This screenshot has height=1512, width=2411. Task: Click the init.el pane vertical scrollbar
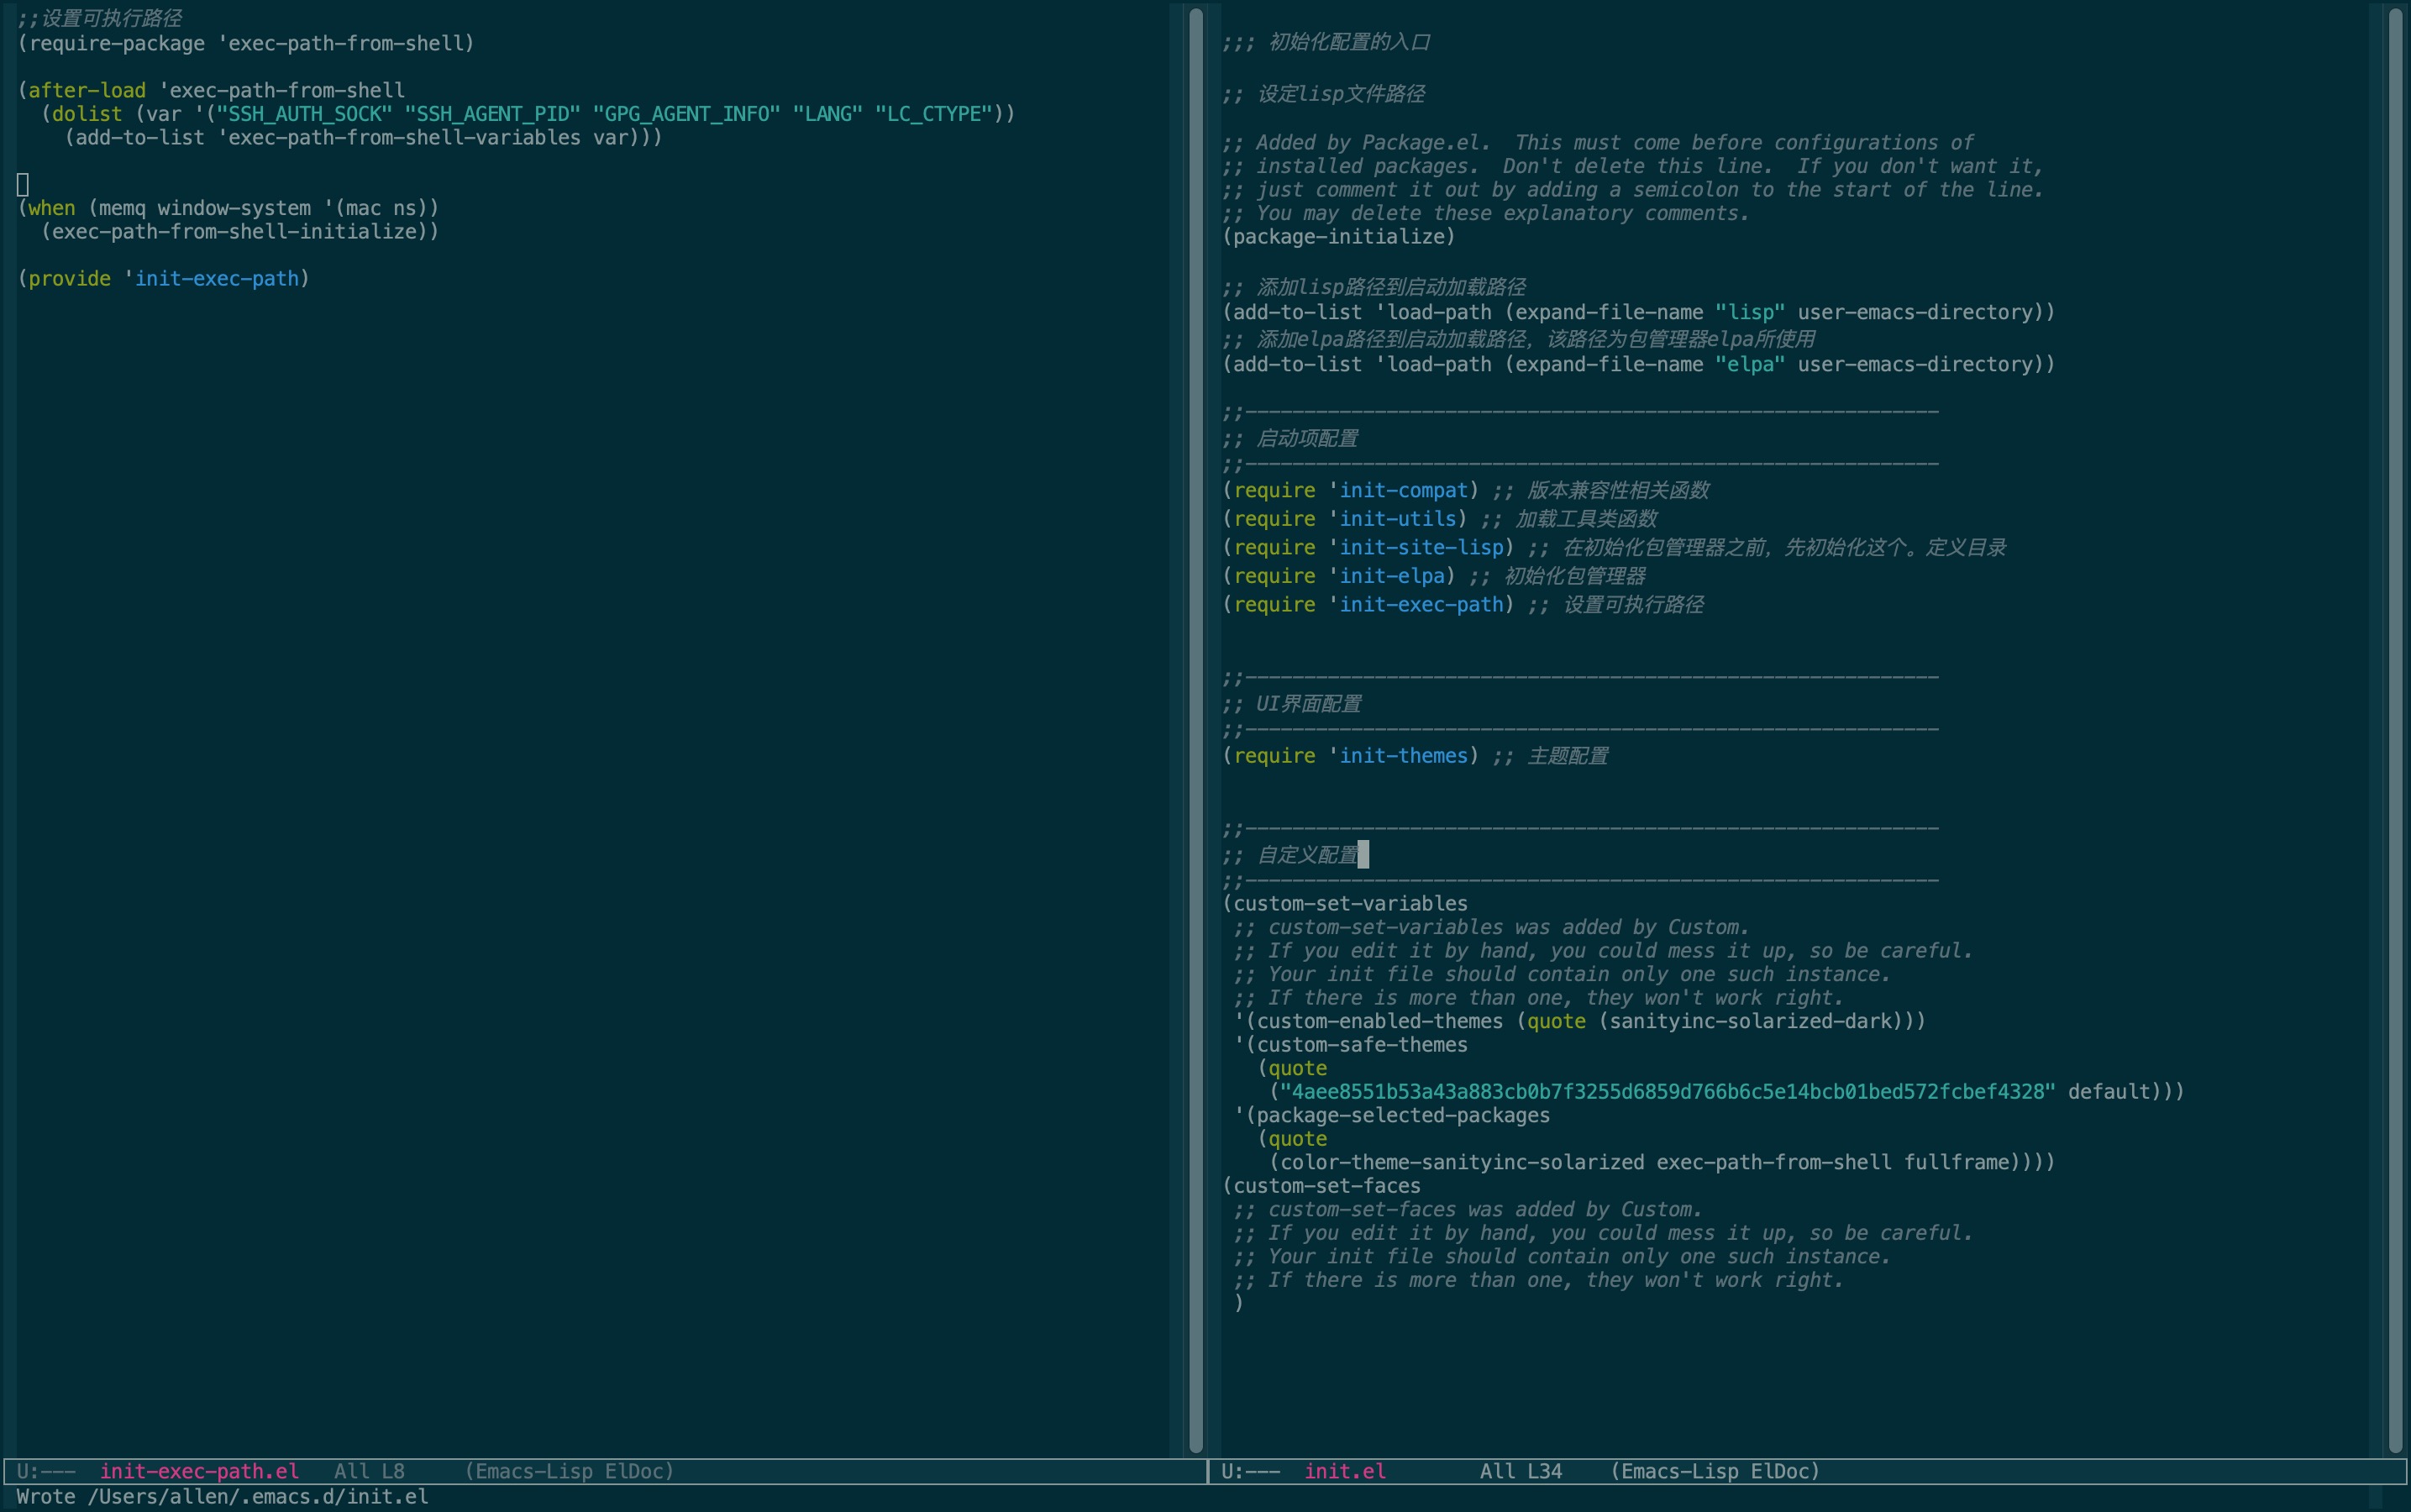pos(2395,730)
